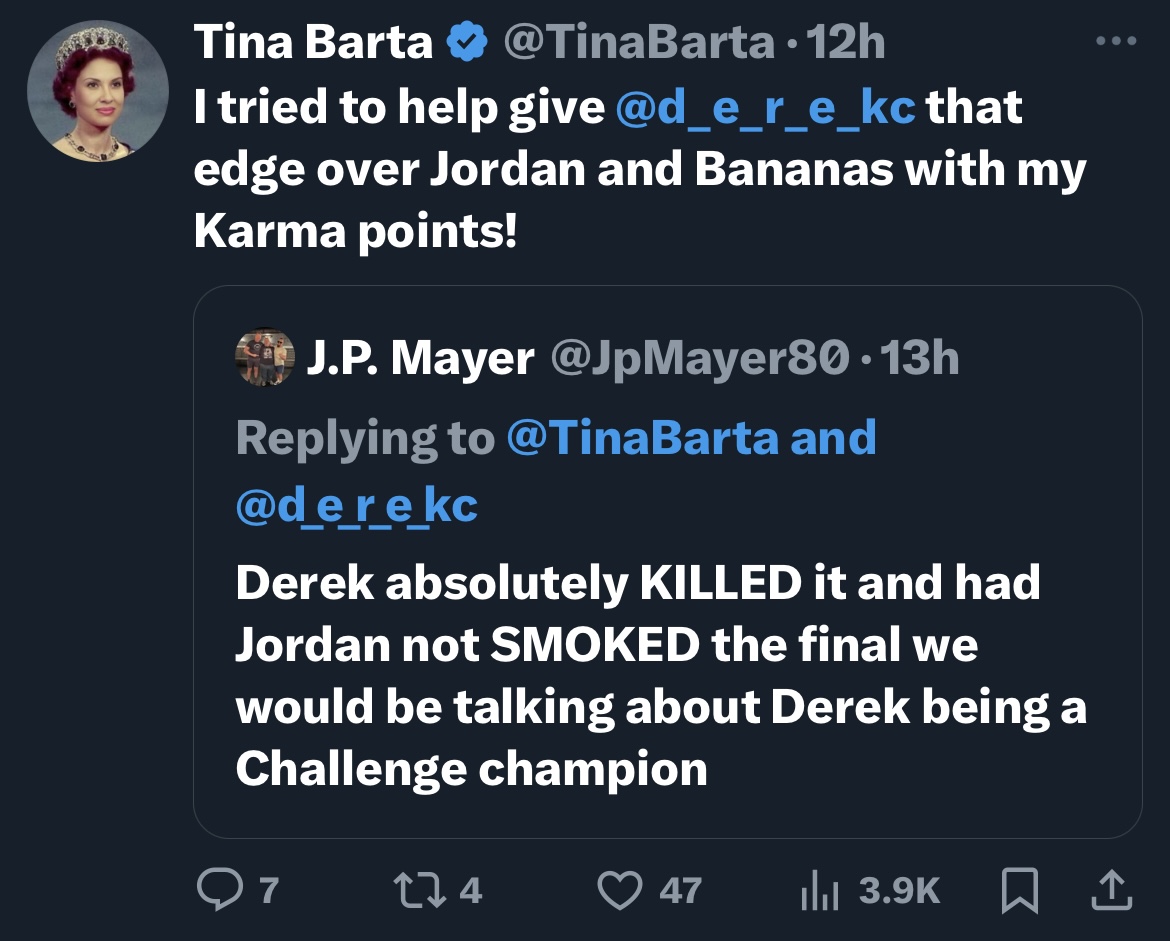Open the quoted tweet text about Derek
The width and height of the screenshot is (1170, 941).
coord(661,675)
